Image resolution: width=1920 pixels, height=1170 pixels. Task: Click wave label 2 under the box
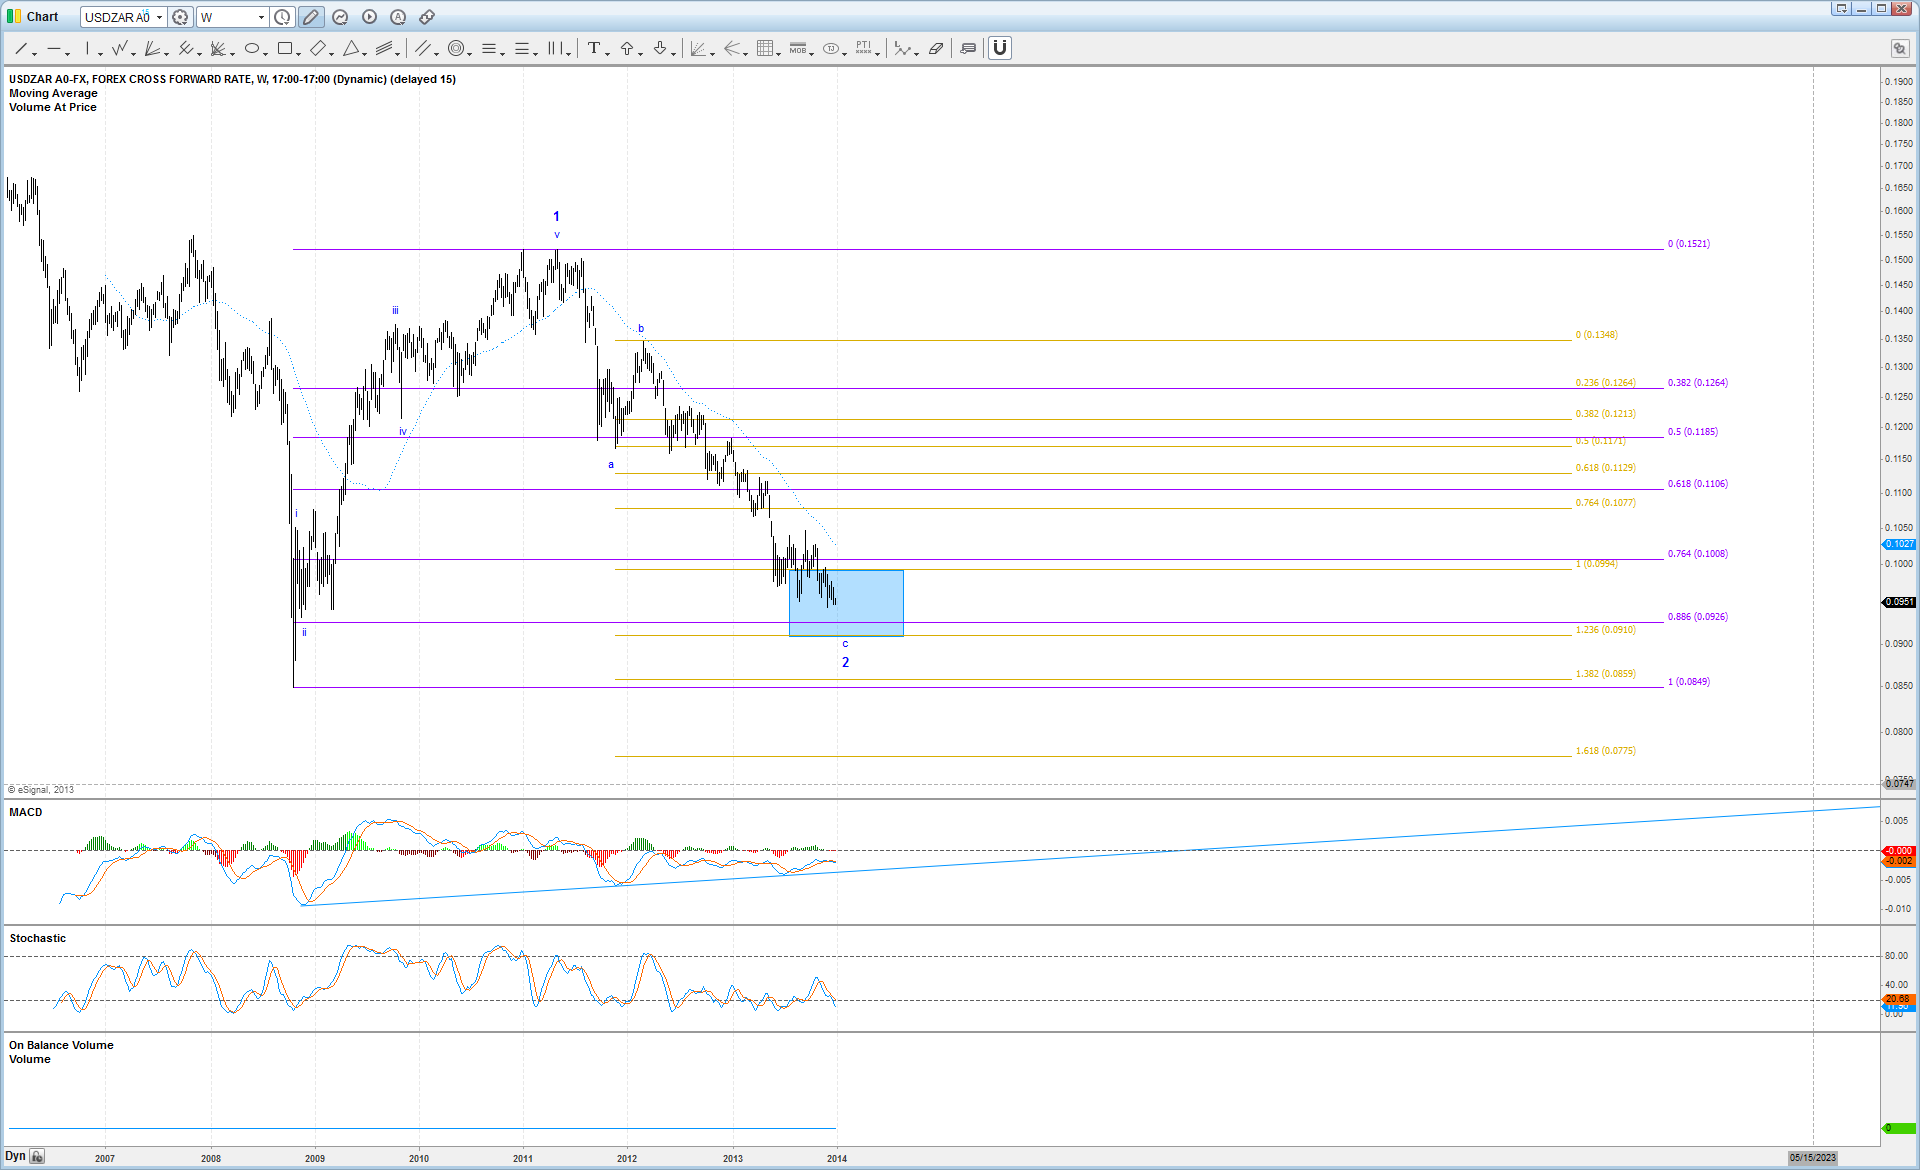coord(845,662)
